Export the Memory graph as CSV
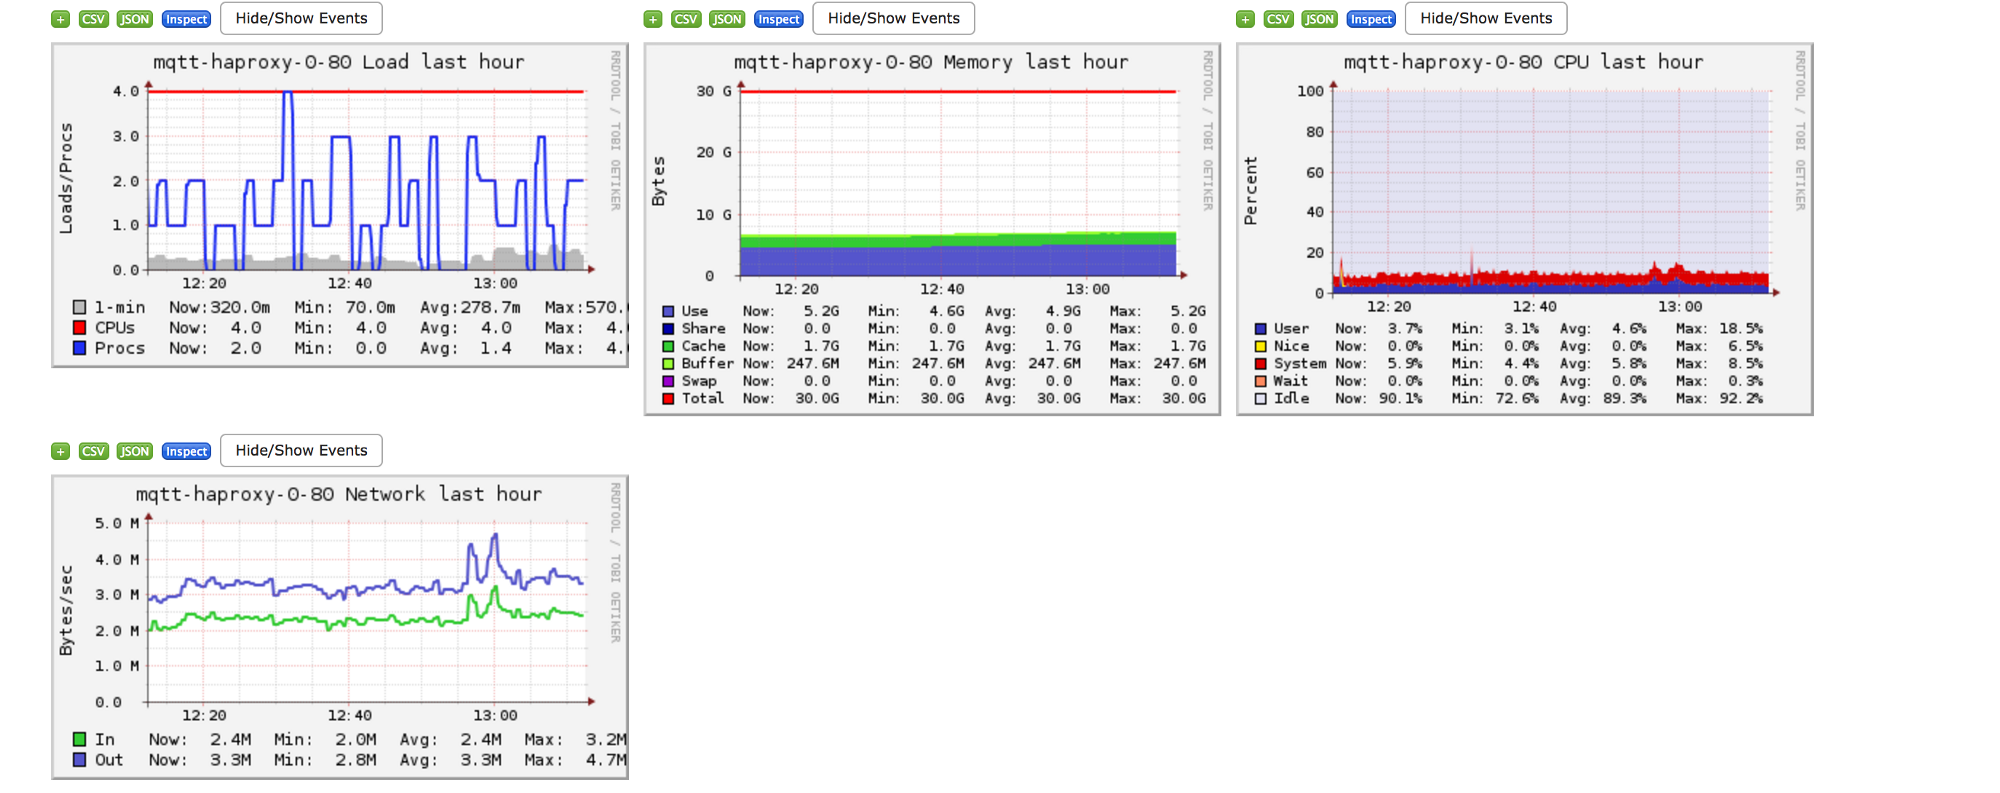2000x793 pixels. click(x=686, y=19)
